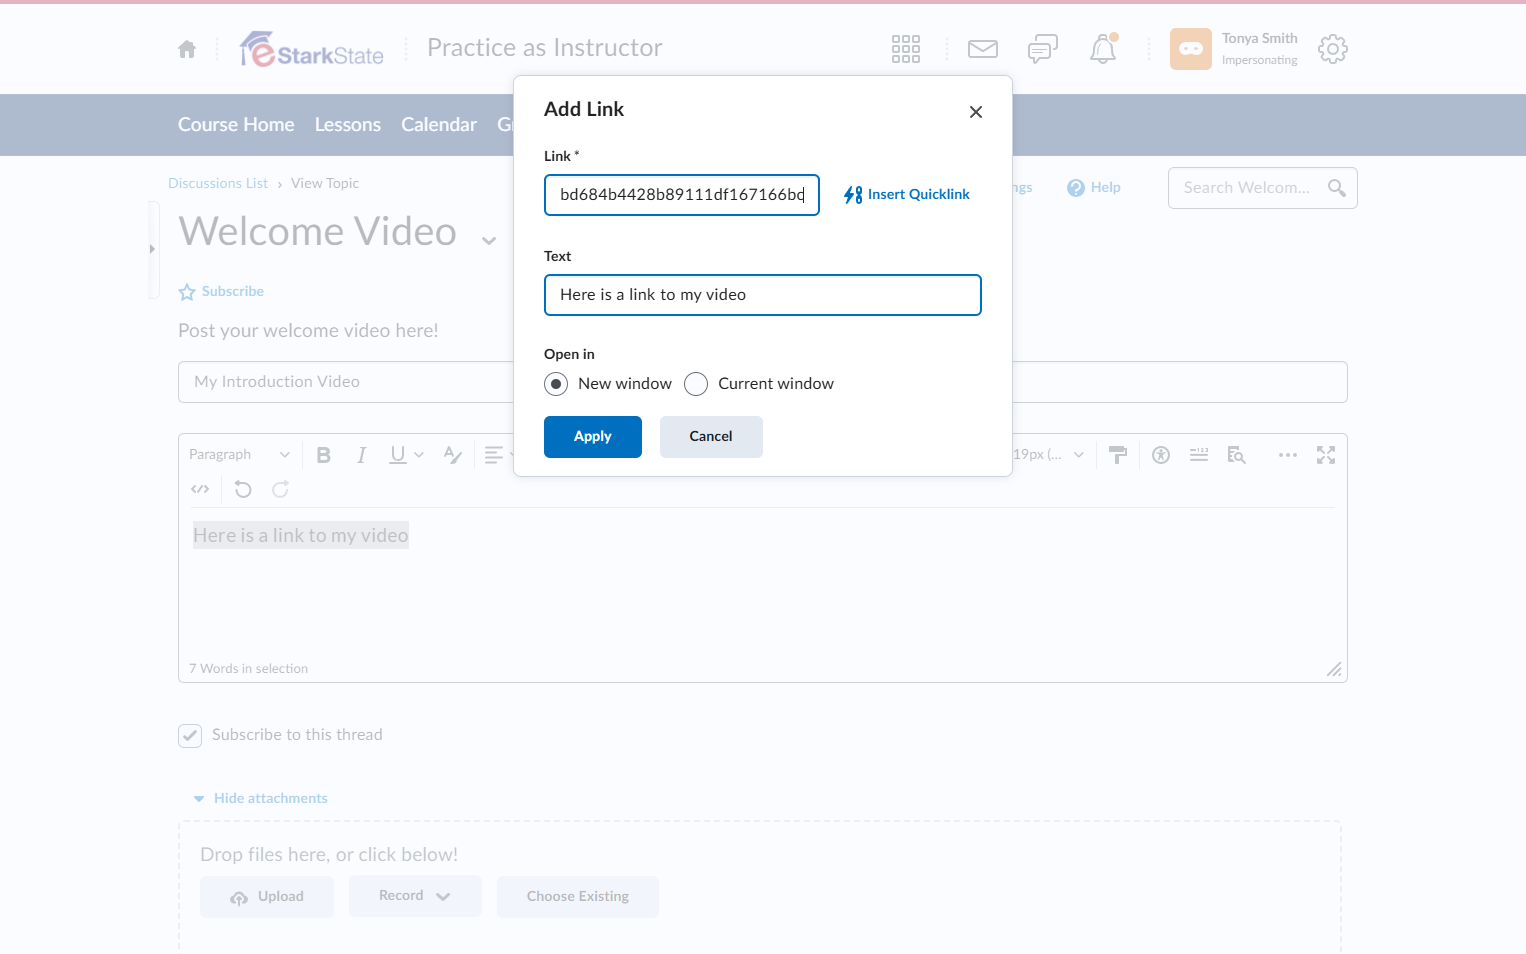Expand the underline options arrow
The image size is (1526, 954).
(x=419, y=455)
